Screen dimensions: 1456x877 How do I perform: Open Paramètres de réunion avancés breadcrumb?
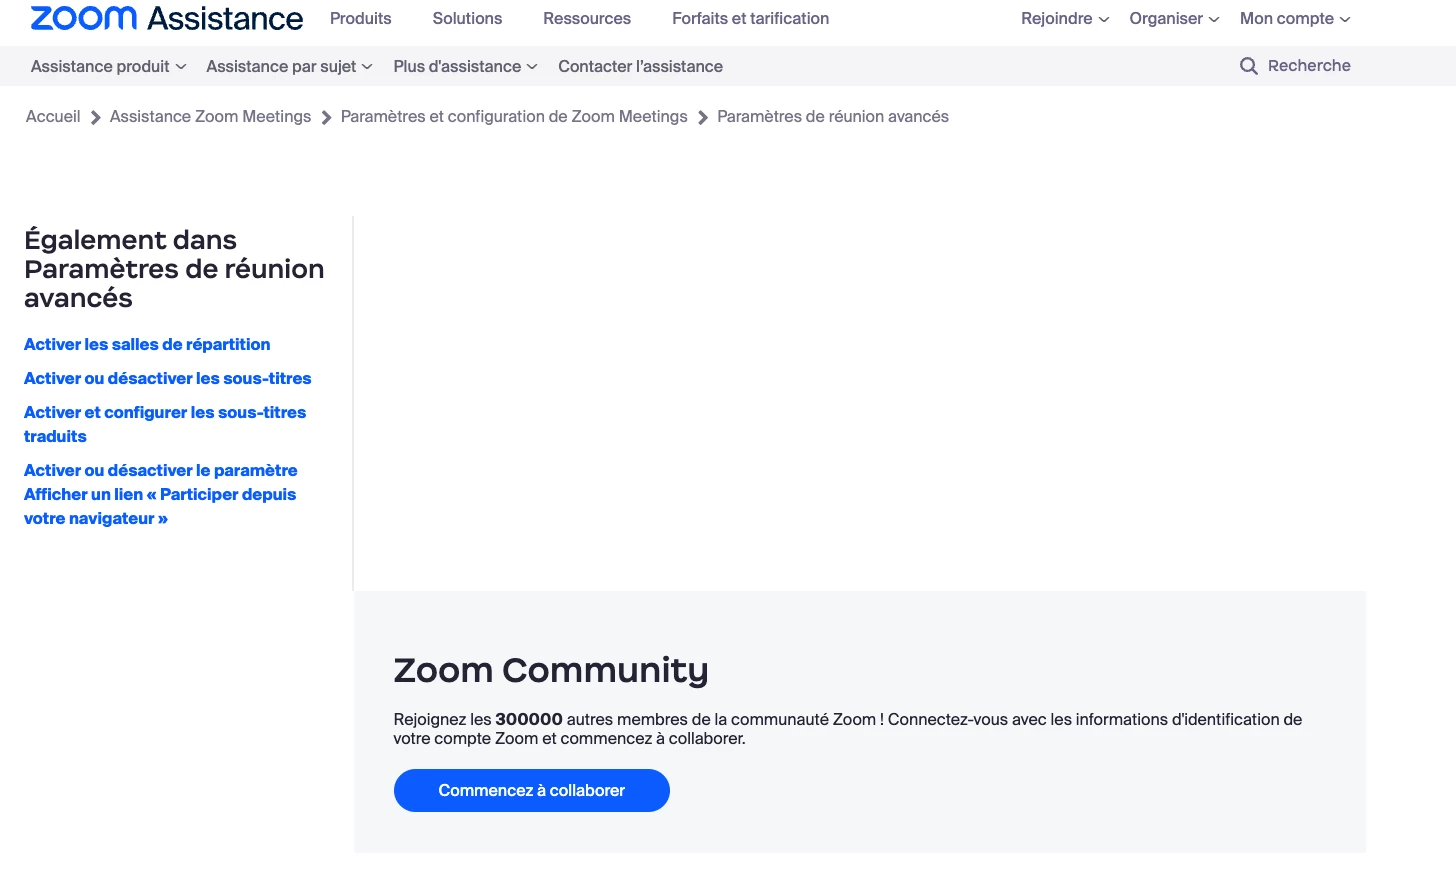coord(833,116)
